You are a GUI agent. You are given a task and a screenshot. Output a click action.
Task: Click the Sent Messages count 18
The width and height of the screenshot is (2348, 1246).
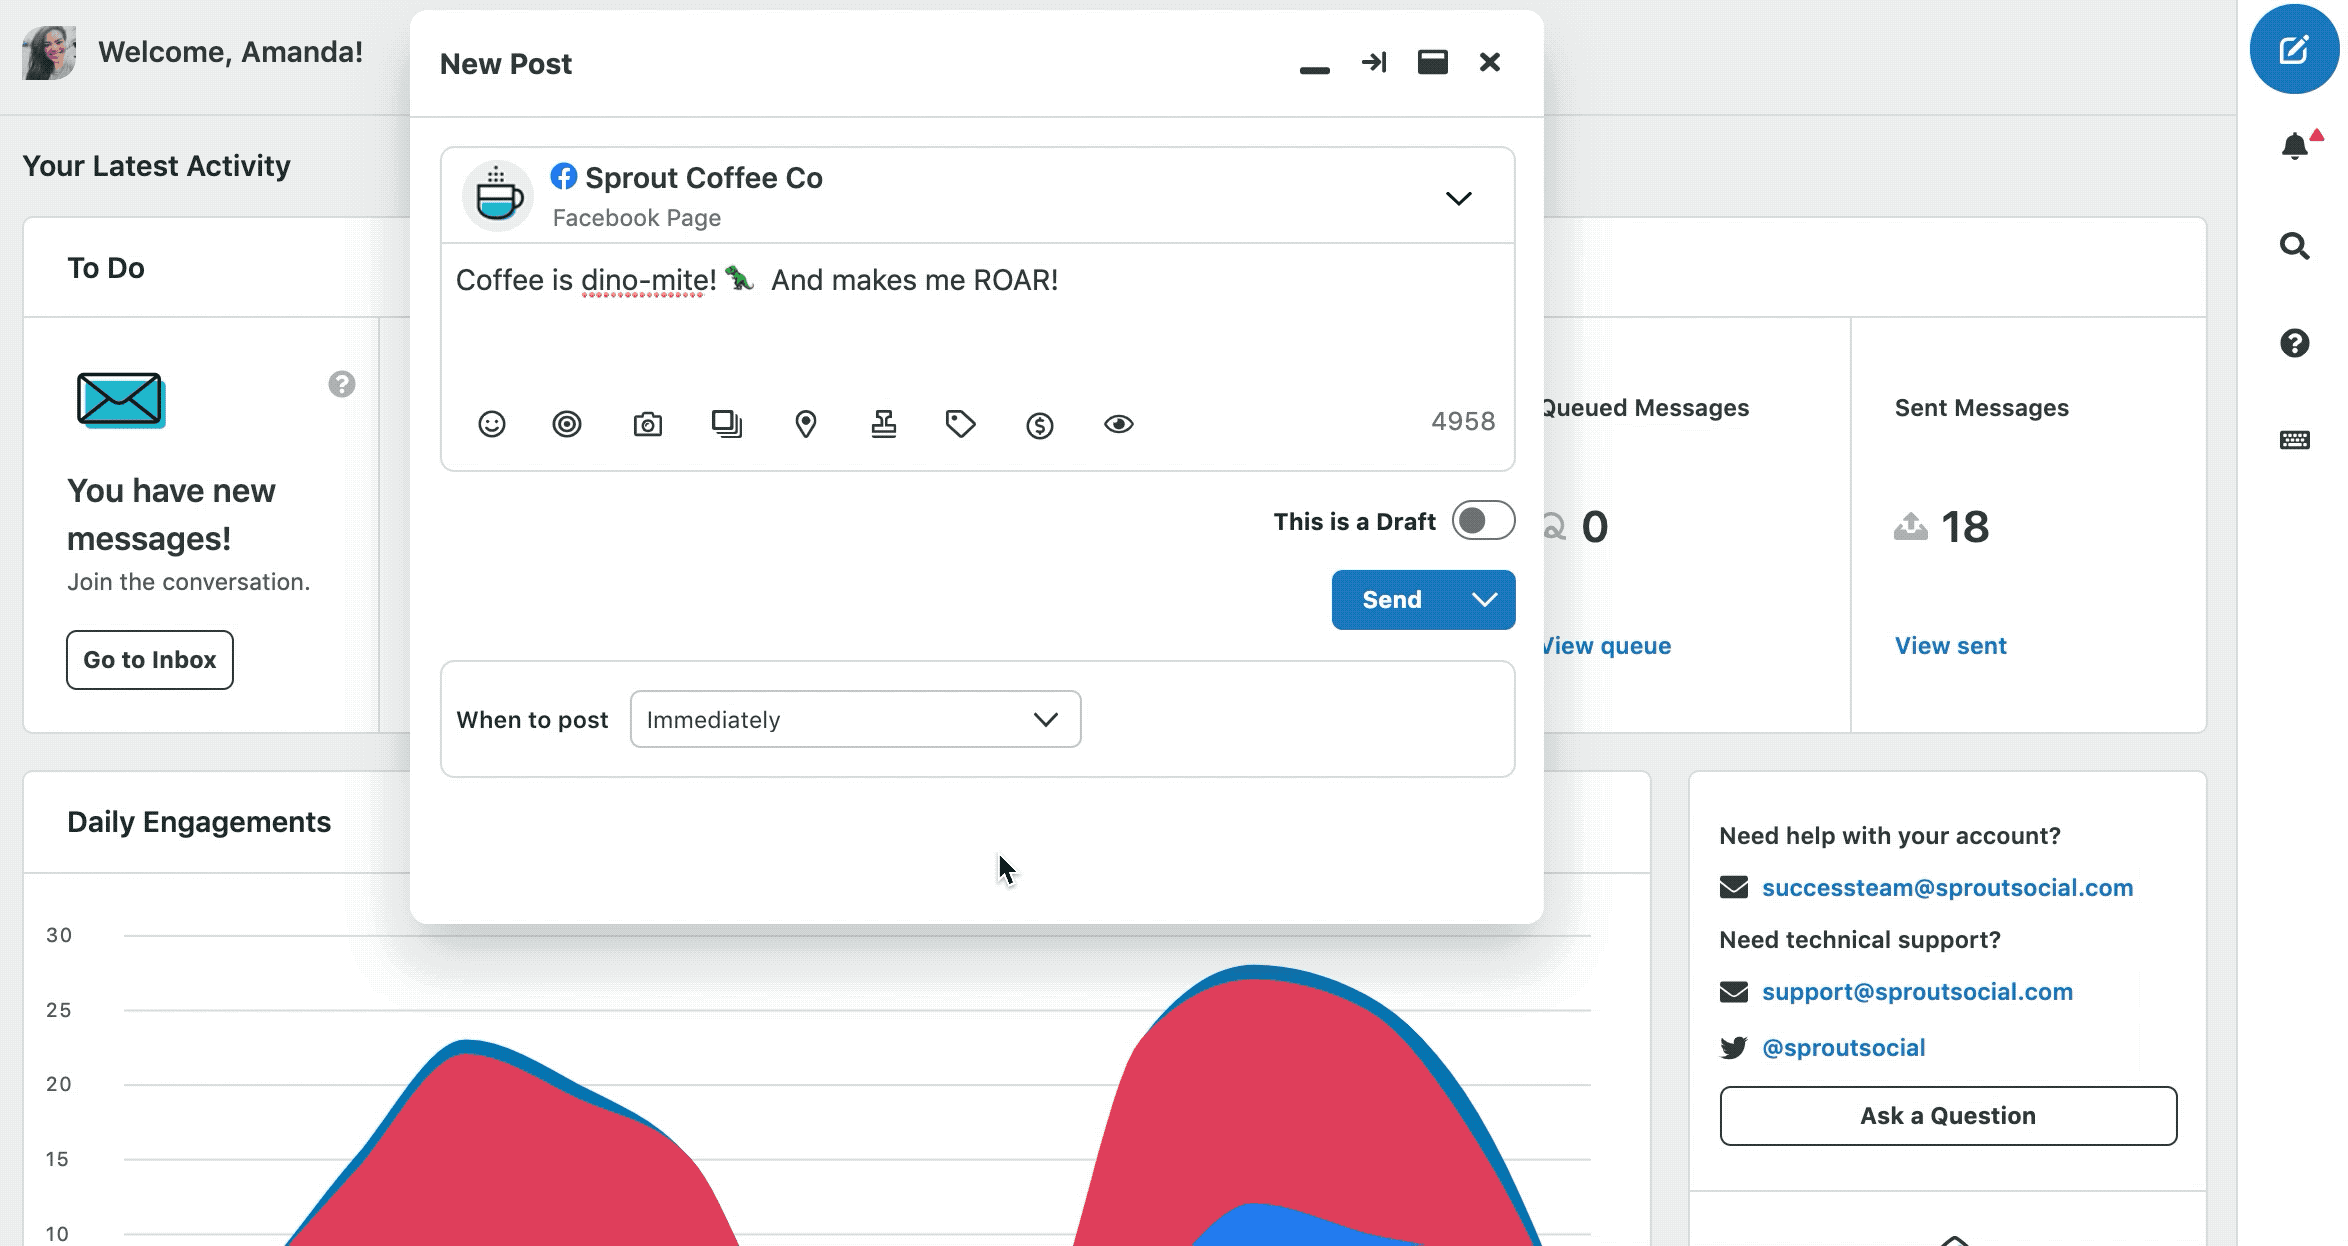click(1965, 527)
